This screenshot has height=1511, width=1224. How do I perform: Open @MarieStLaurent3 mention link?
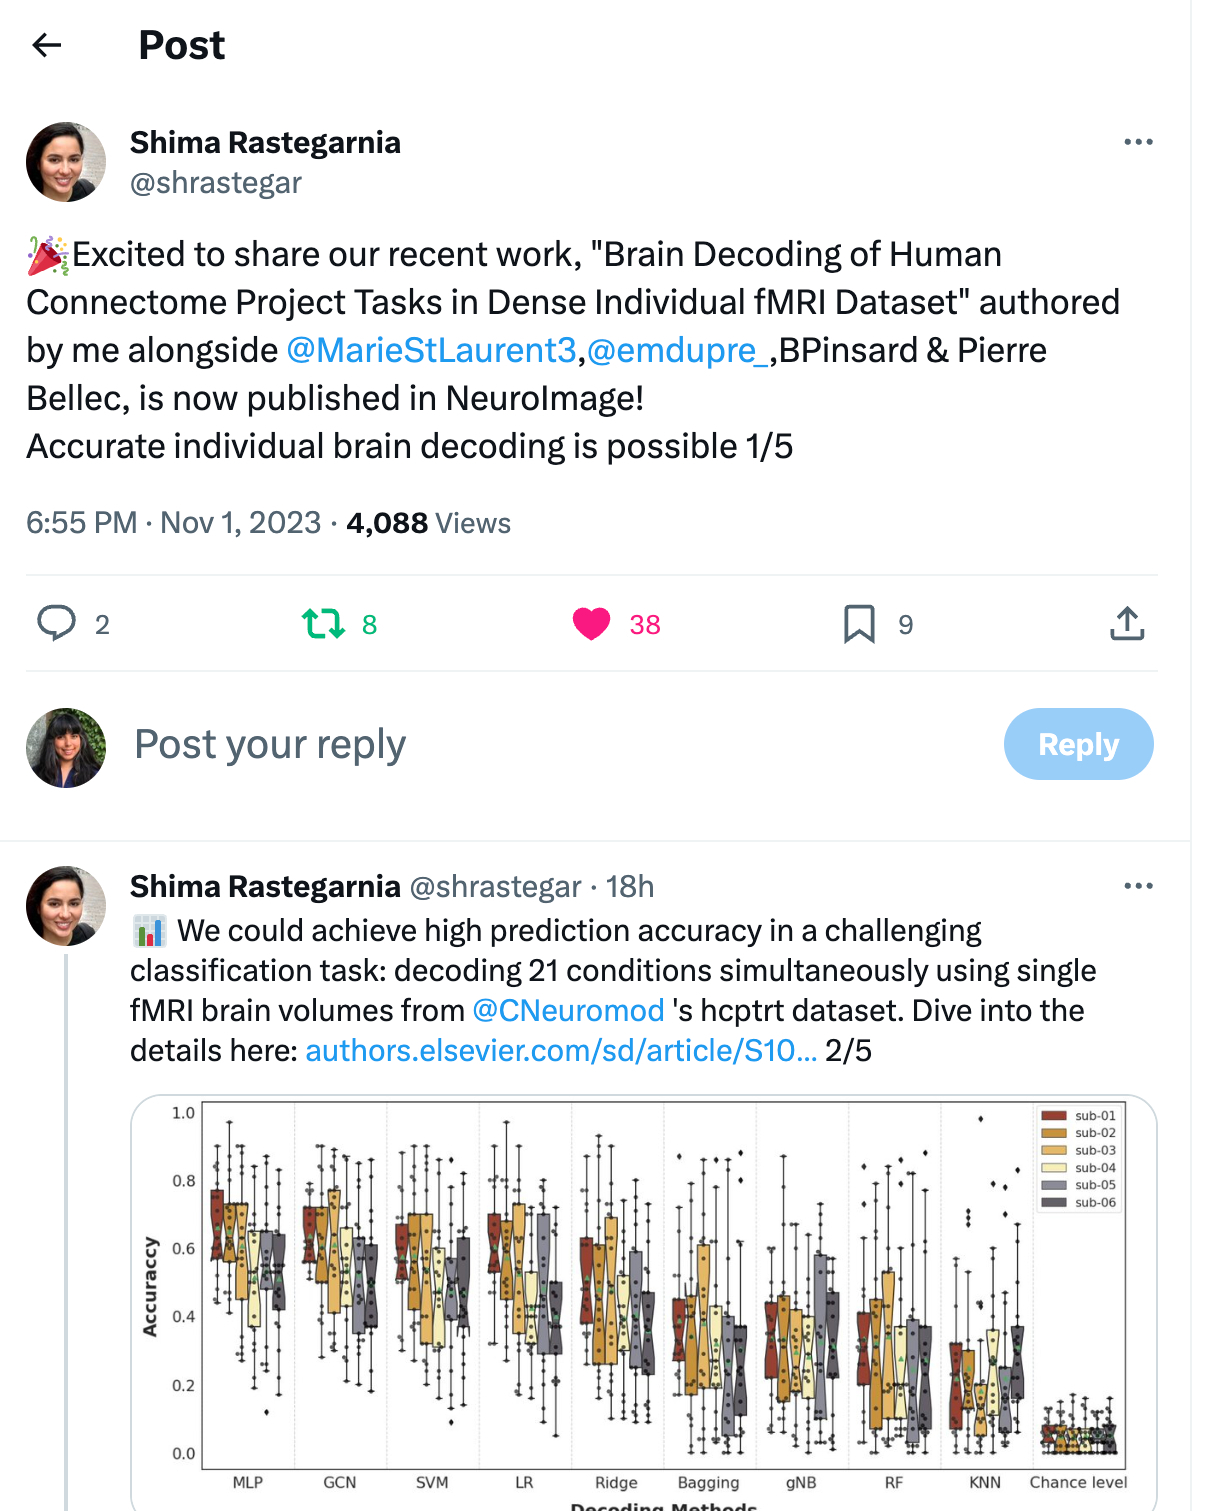click(x=431, y=350)
